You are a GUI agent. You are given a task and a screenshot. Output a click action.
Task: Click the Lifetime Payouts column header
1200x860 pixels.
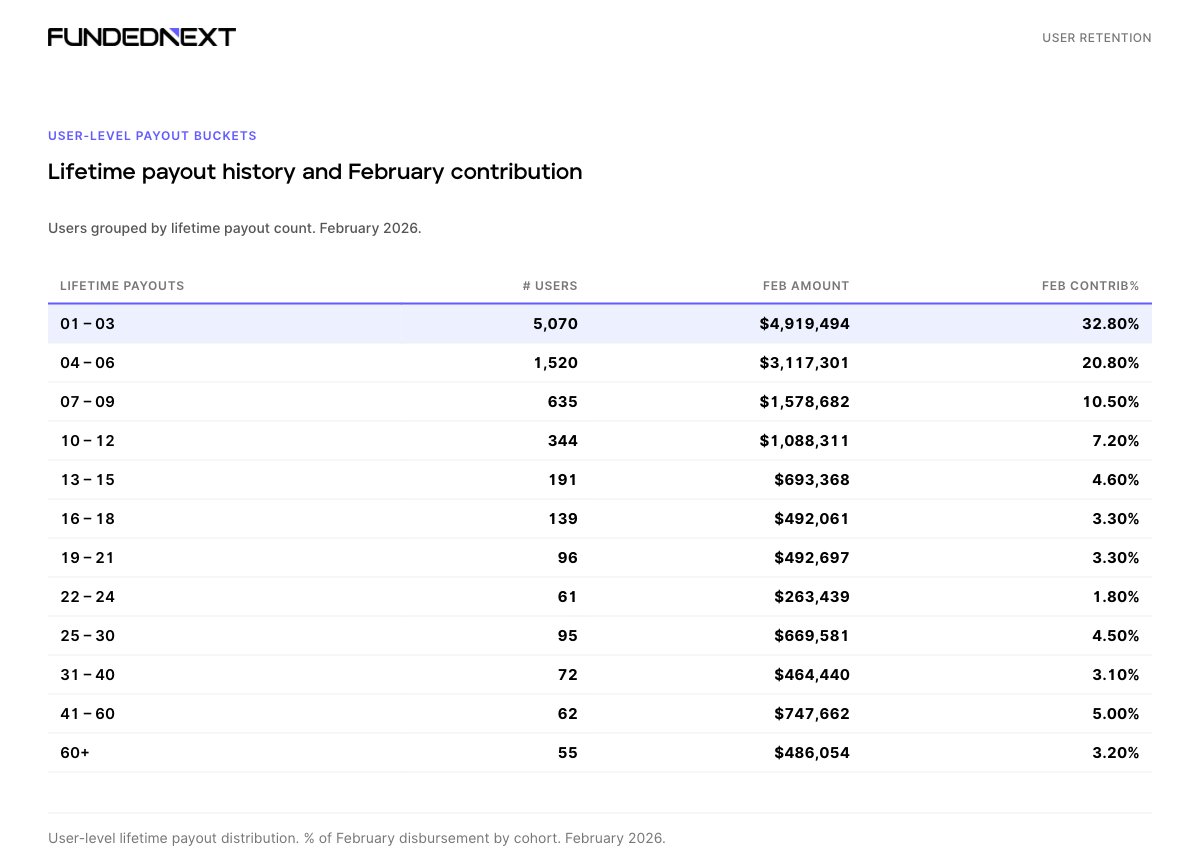point(122,286)
